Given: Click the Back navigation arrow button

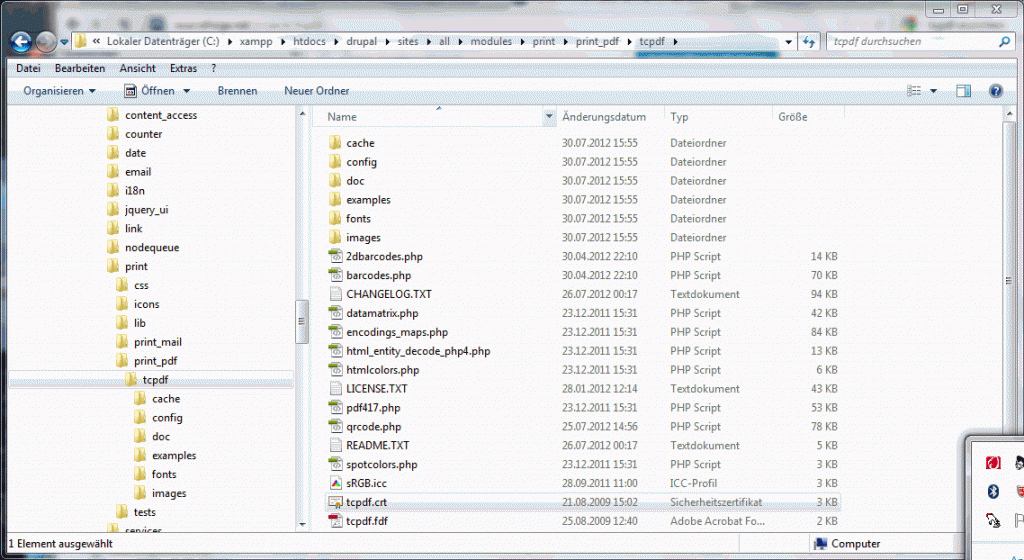Looking at the screenshot, I should 20,42.
